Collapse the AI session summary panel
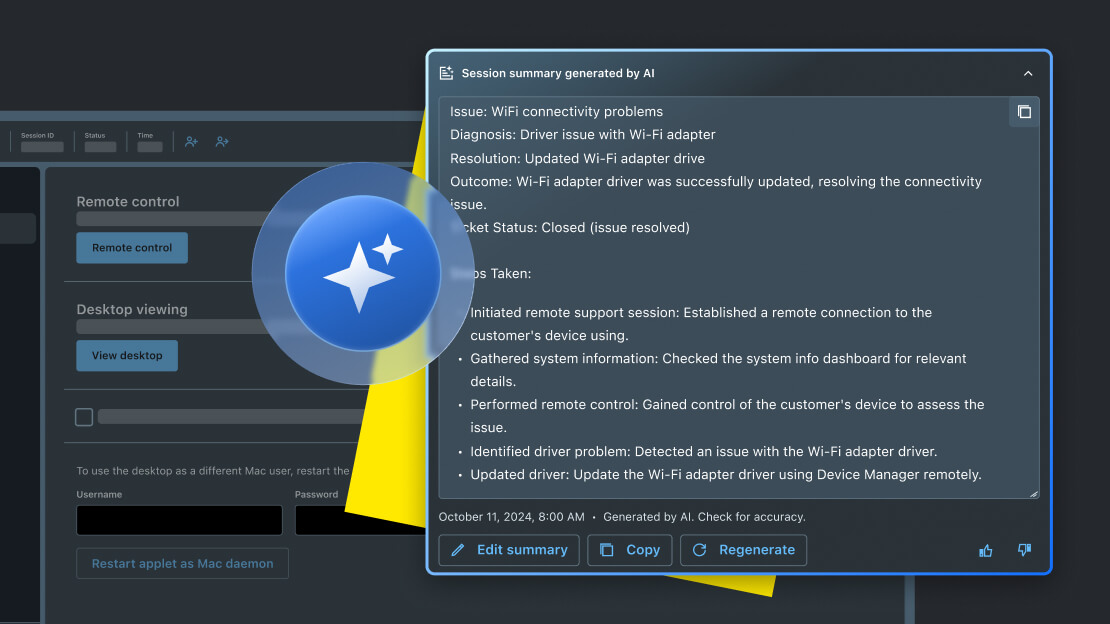Screen dimensions: 1110x624 1028,74
